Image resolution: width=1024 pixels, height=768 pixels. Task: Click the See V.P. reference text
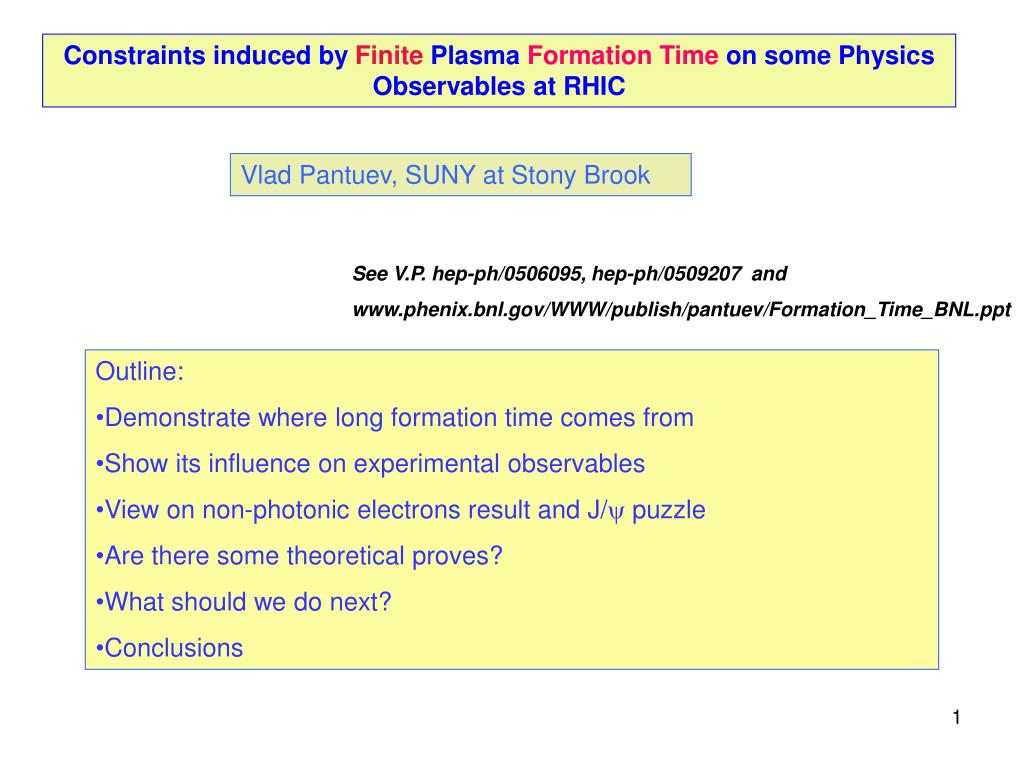389,274
